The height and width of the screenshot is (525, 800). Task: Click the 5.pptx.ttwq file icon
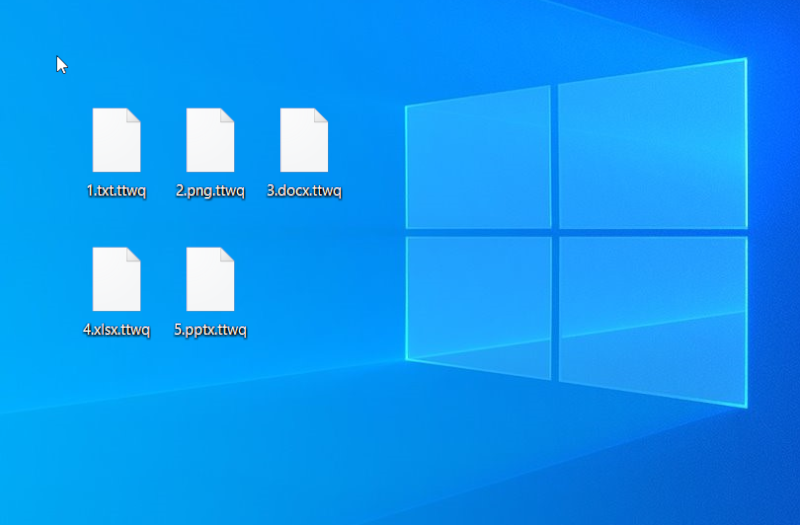click(210, 279)
